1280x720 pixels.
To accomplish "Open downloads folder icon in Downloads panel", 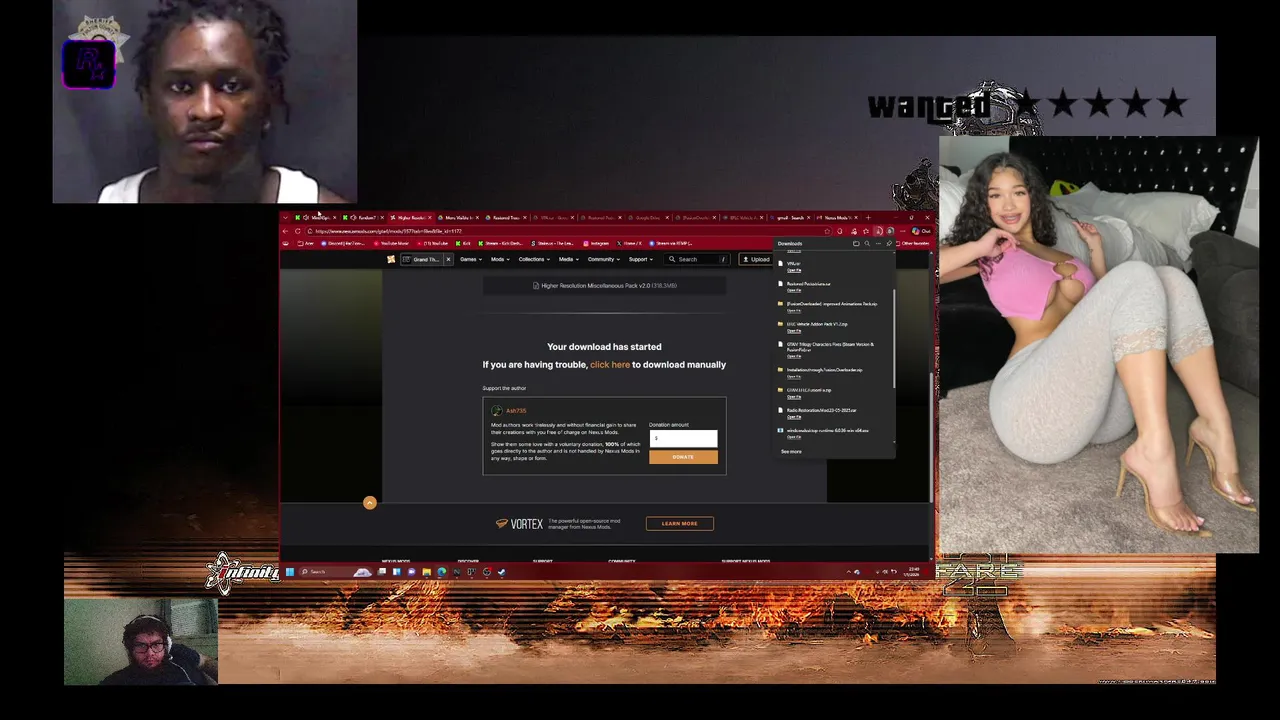I will point(856,243).
